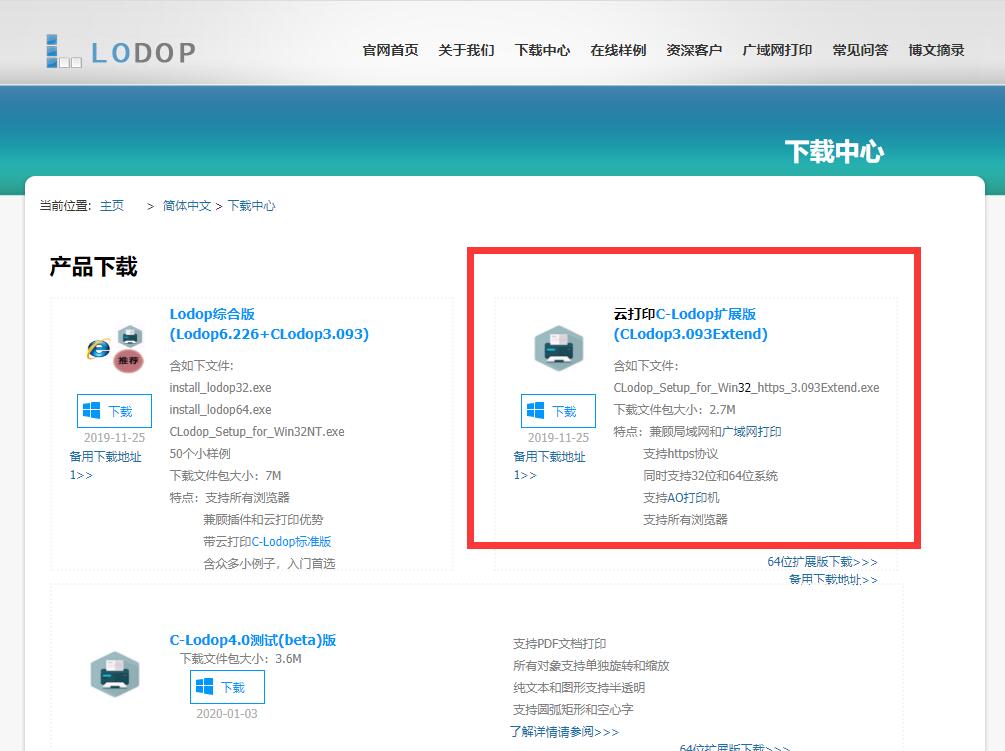The width and height of the screenshot is (1005, 751).
Task: Click the Windows logo in the beta download button
Action: click(x=204, y=687)
